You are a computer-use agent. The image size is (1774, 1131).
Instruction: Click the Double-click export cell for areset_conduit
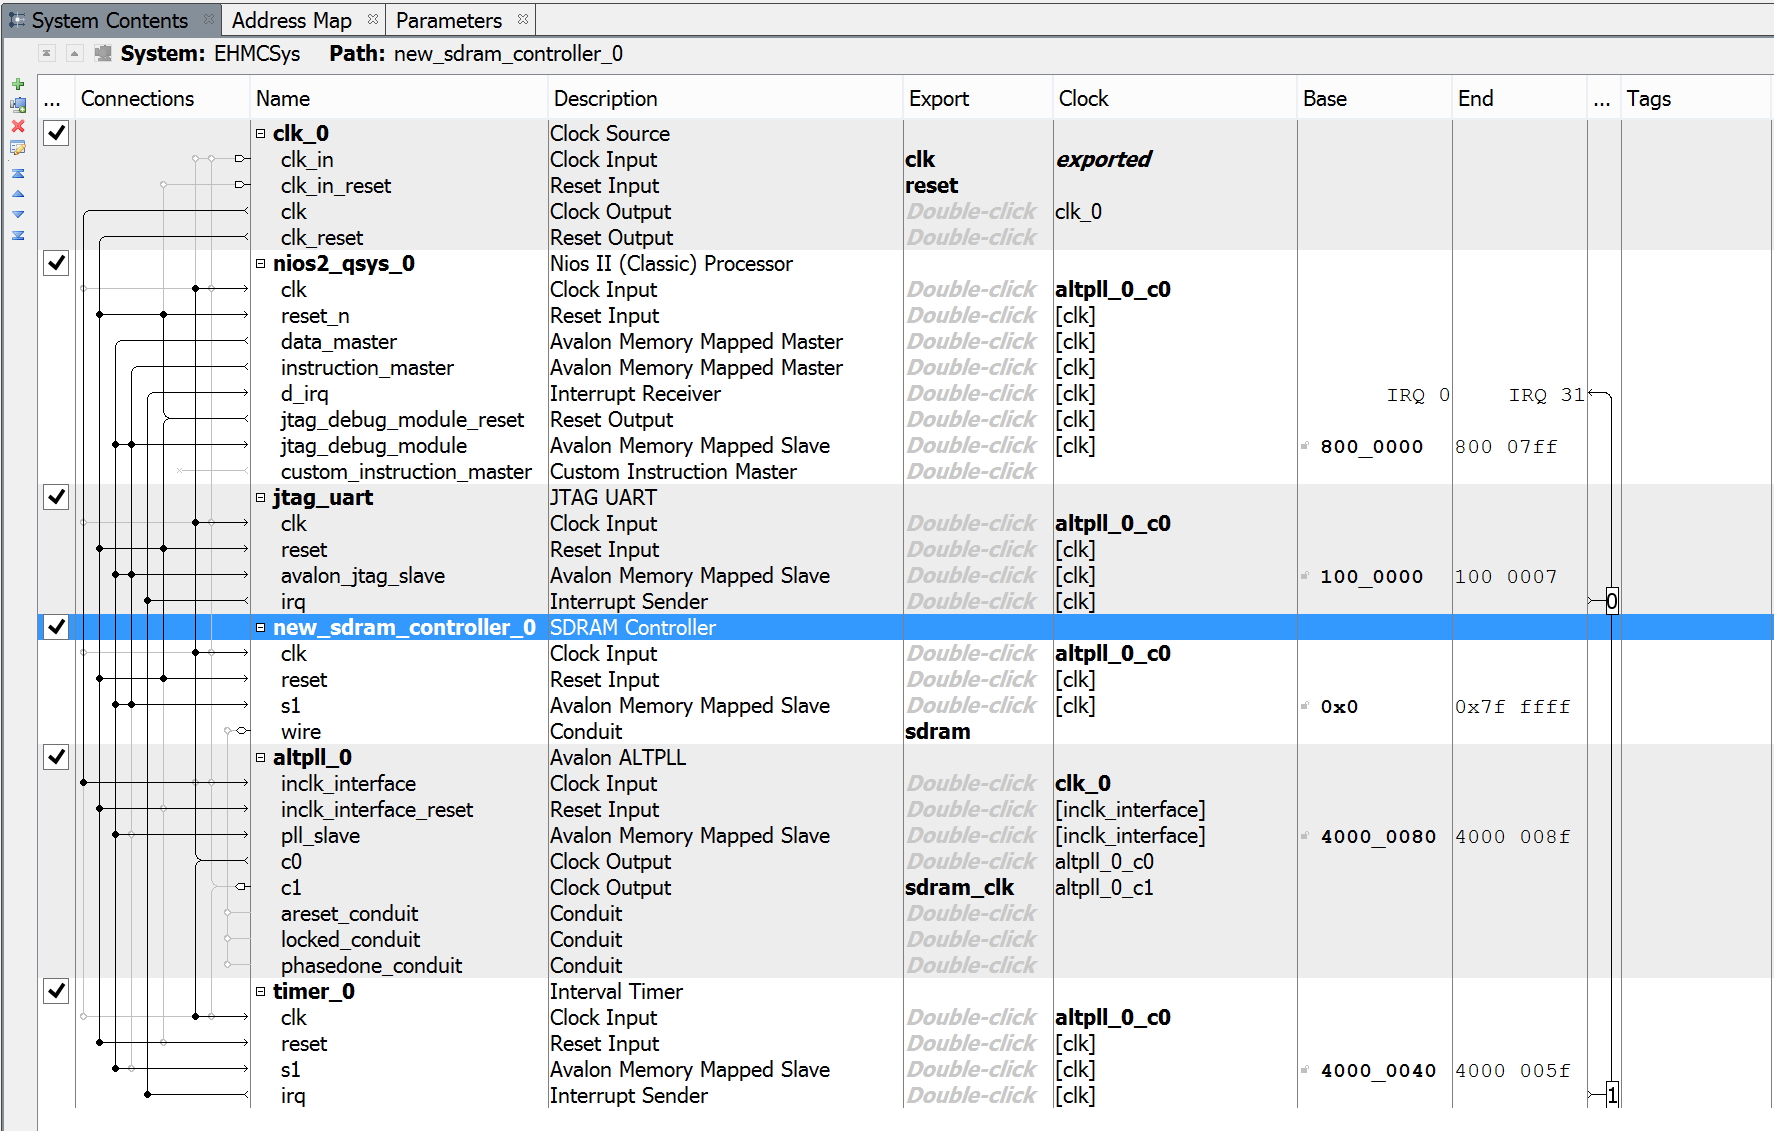[x=972, y=913]
